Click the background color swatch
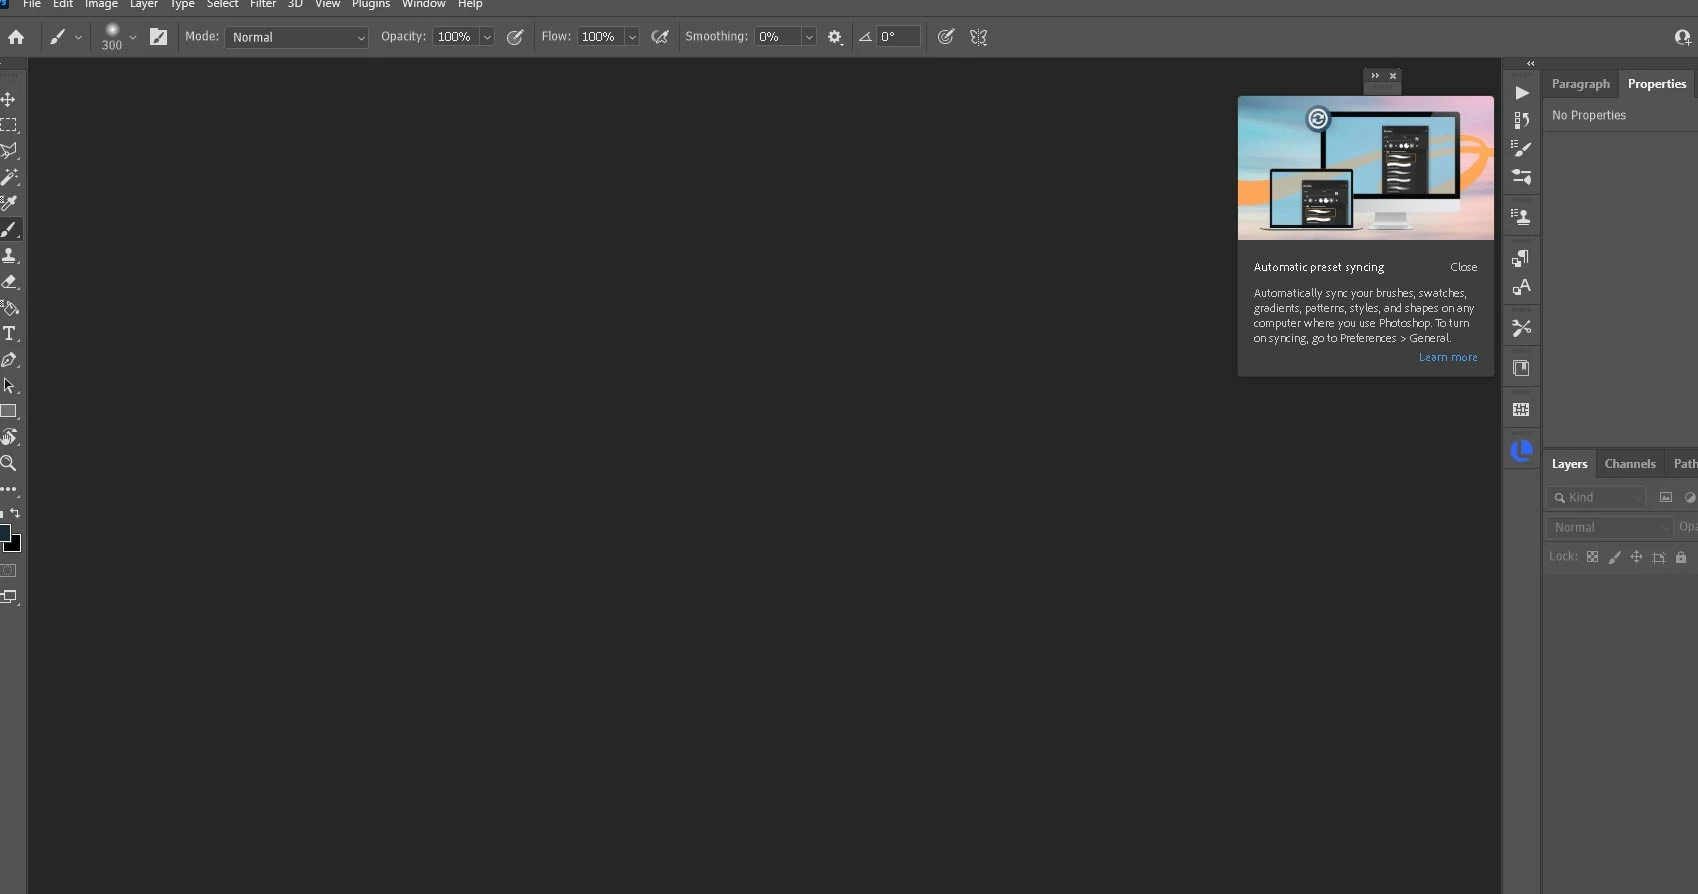The height and width of the screenshot is (894, 1698). (x=14, y=544)
